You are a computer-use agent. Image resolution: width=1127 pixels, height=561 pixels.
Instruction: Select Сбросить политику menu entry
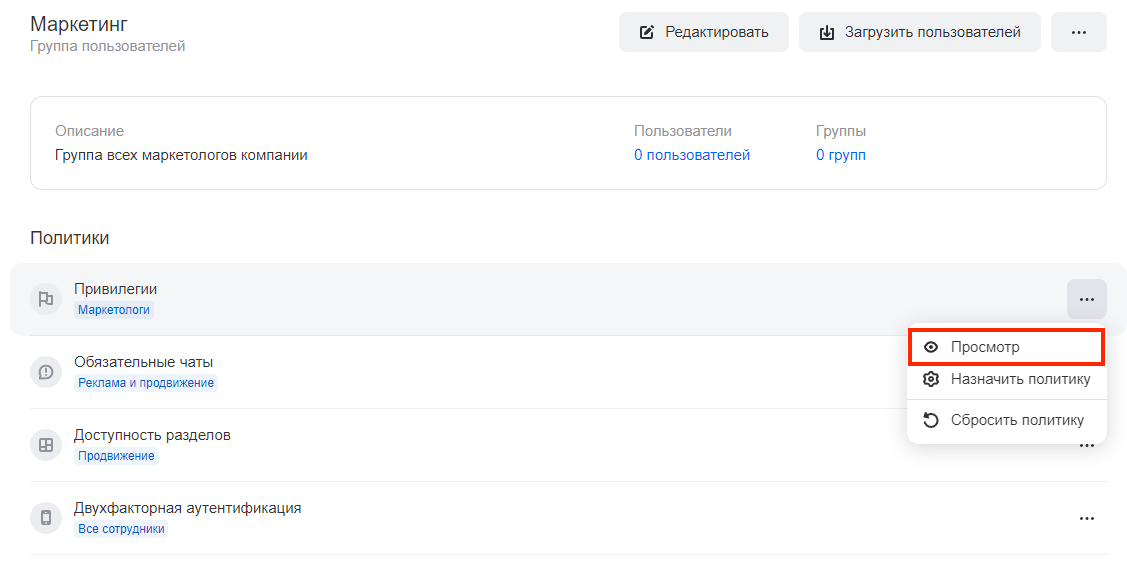coord(1006,420)
